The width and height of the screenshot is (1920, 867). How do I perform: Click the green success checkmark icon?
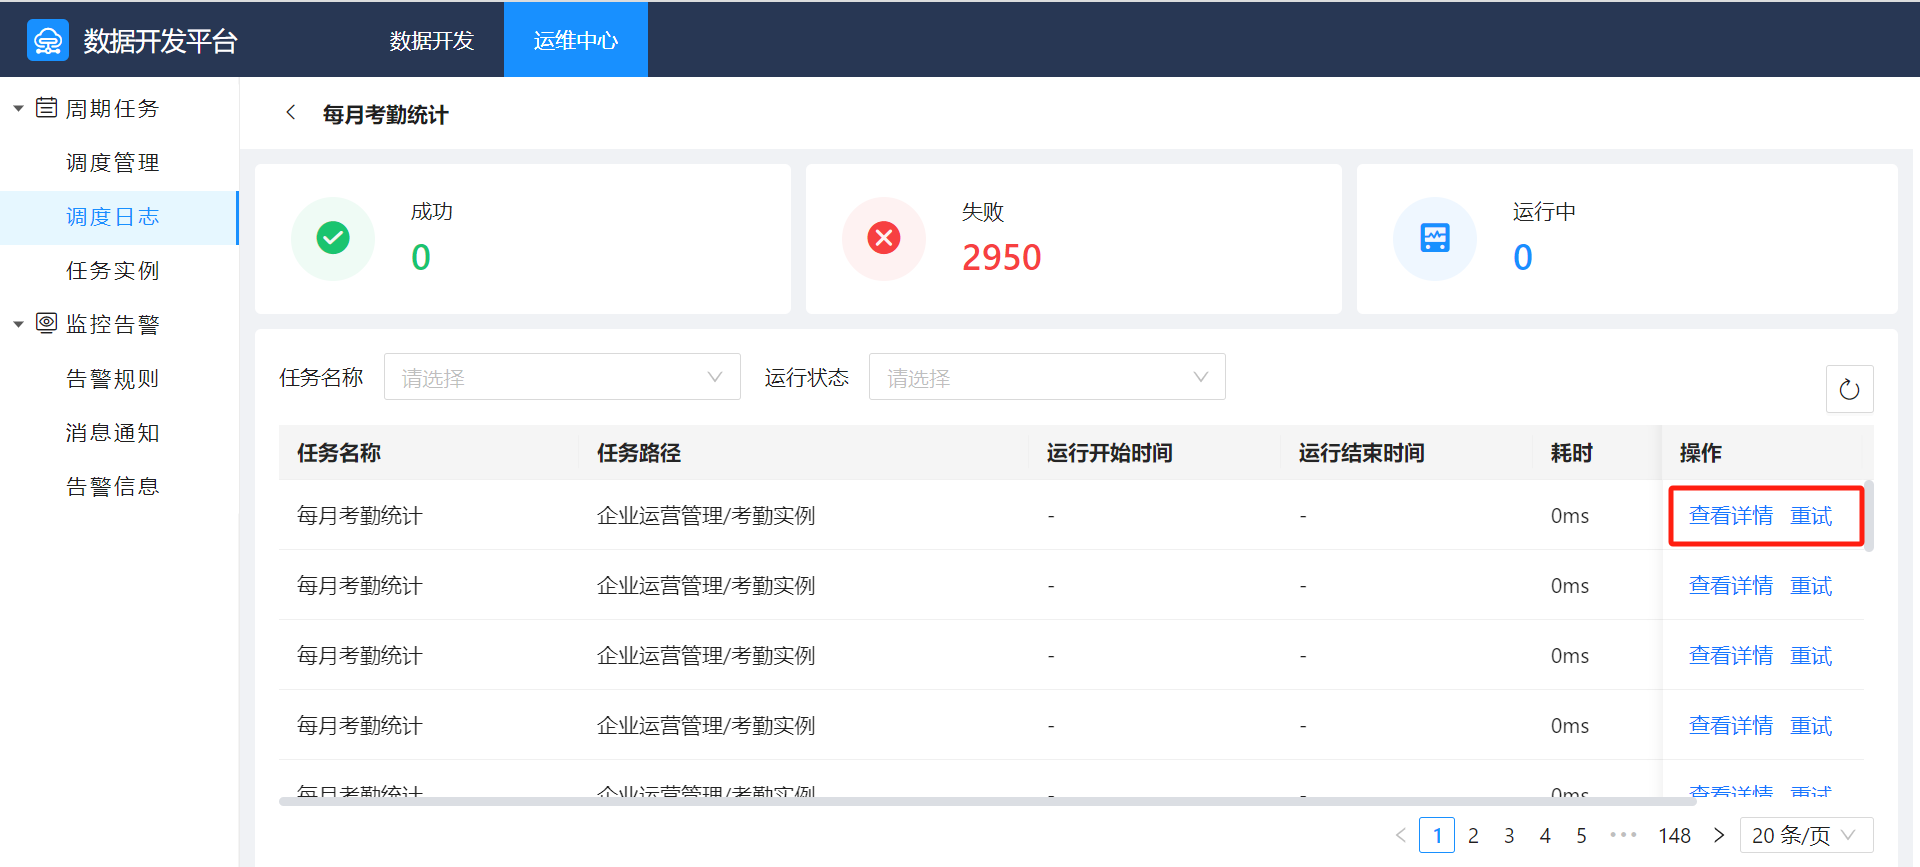pos(333,238)
